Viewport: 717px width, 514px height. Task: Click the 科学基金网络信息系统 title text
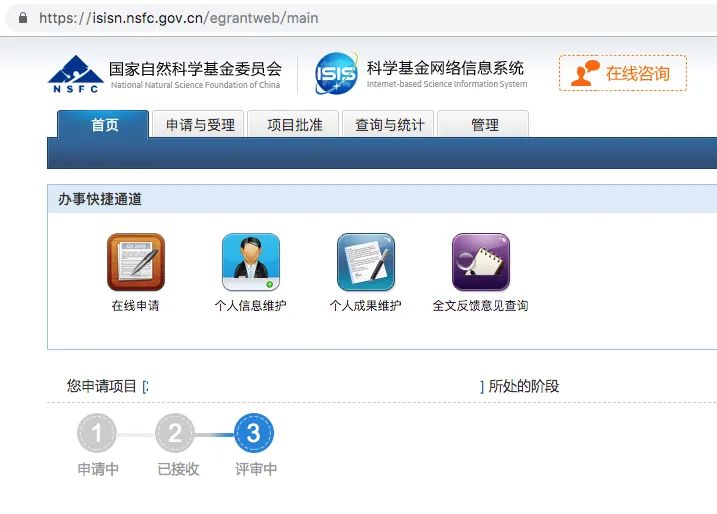[x=445, y=68]
